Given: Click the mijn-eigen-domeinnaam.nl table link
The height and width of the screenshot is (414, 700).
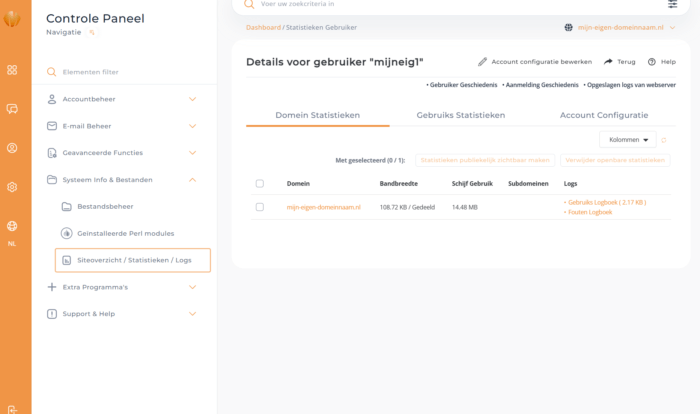Looking at the screenshot, I should click(x=324, y=207).
